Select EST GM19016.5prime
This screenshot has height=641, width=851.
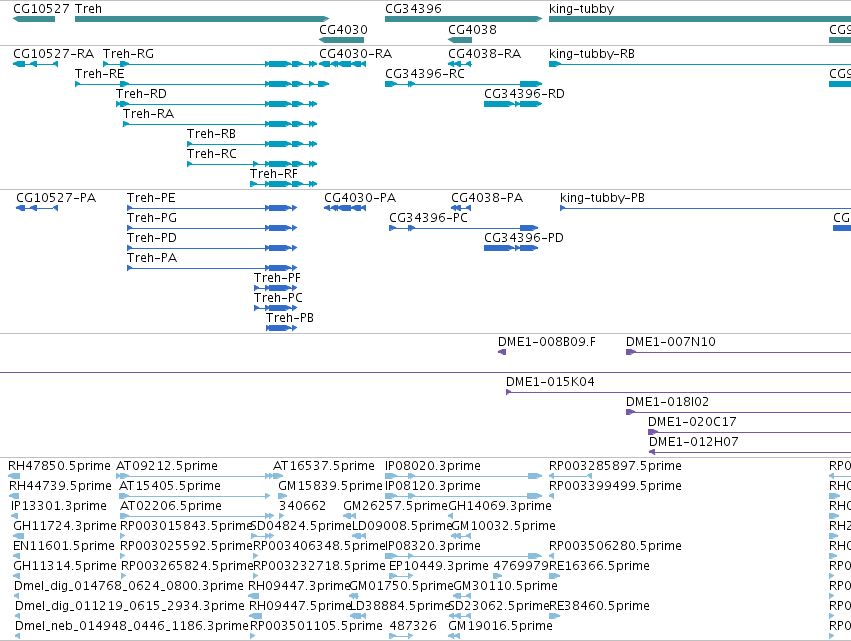(454, 636)
